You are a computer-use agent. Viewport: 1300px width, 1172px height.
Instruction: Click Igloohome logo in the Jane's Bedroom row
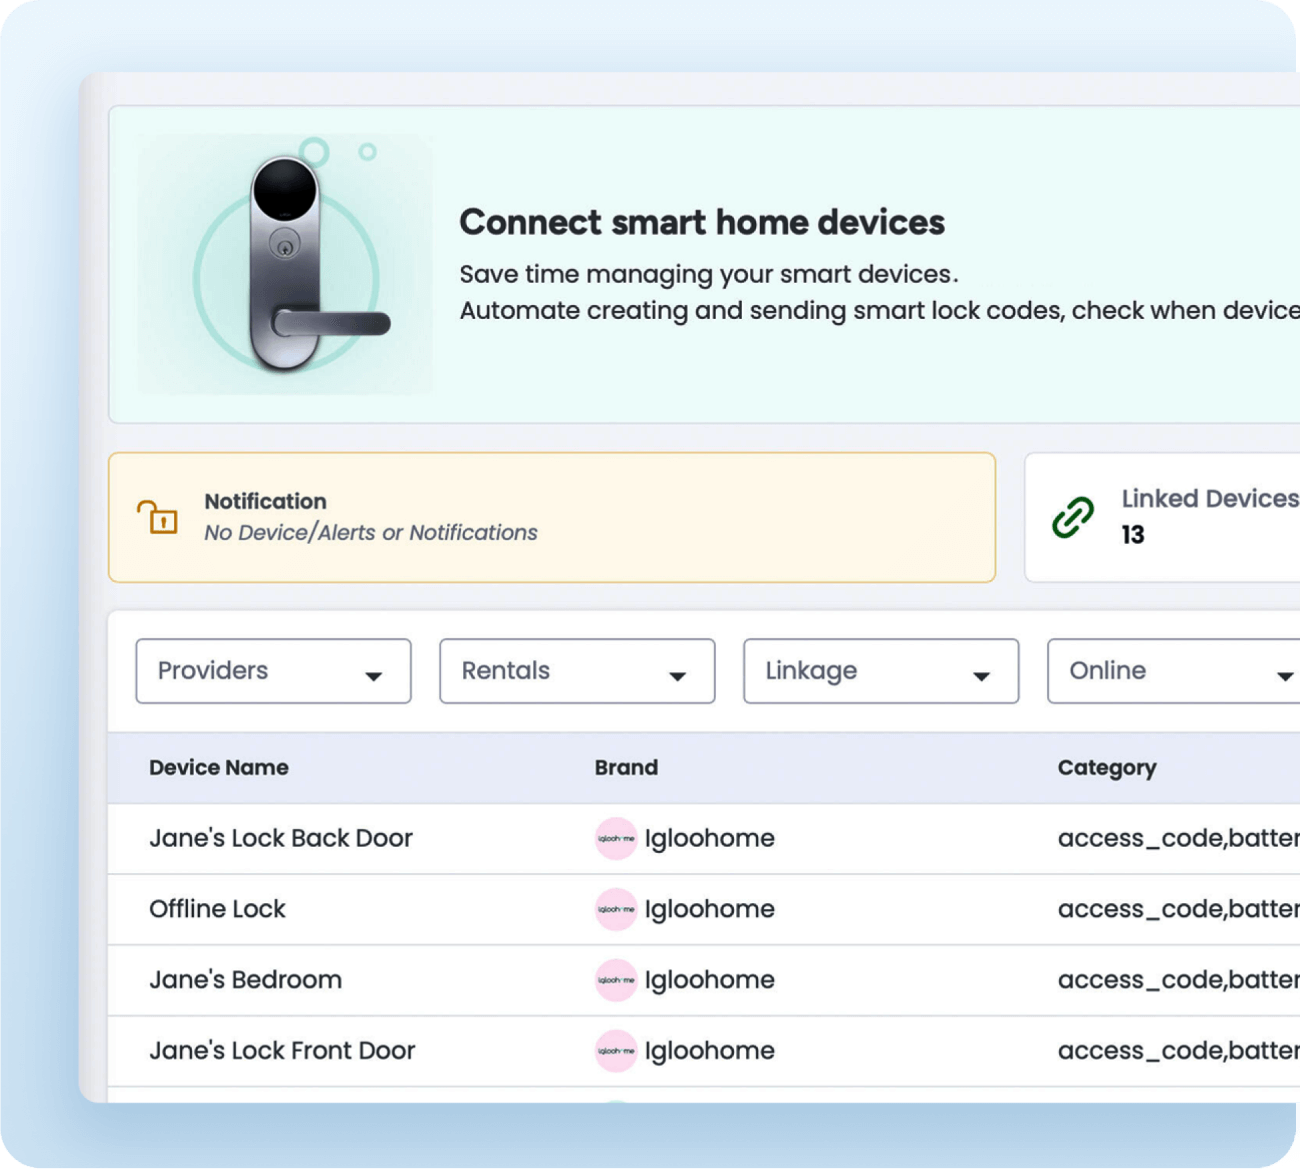(616, 980)
